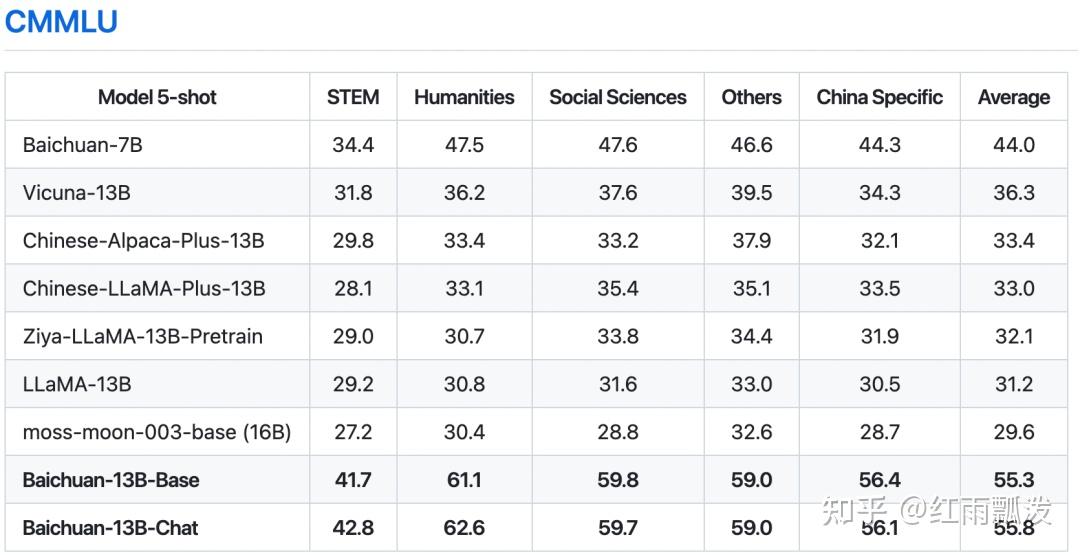Select the Social Sciences column header

[617, 97]
